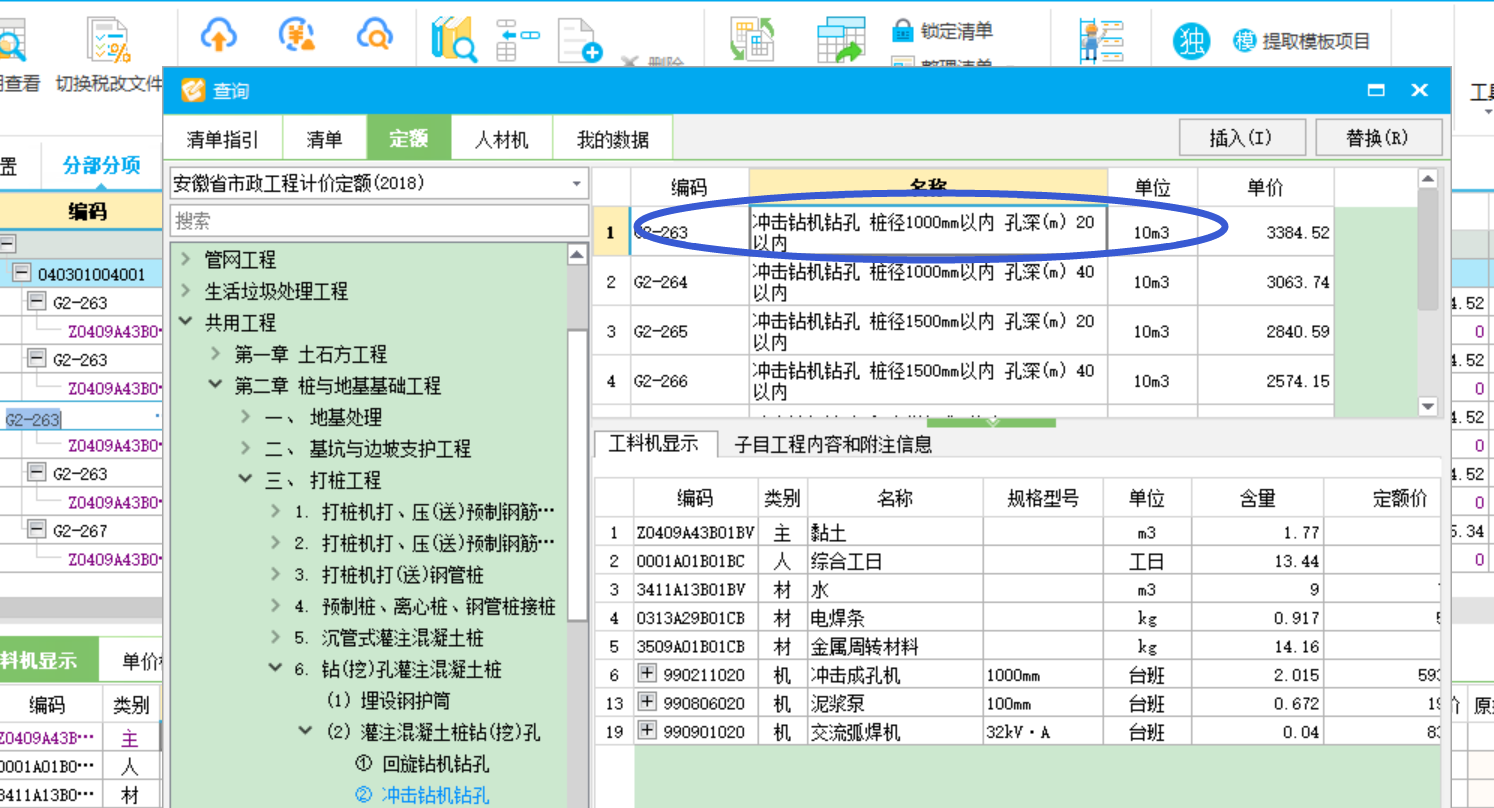Click the quota list scrollbar down arrow

coord(1428,406)
